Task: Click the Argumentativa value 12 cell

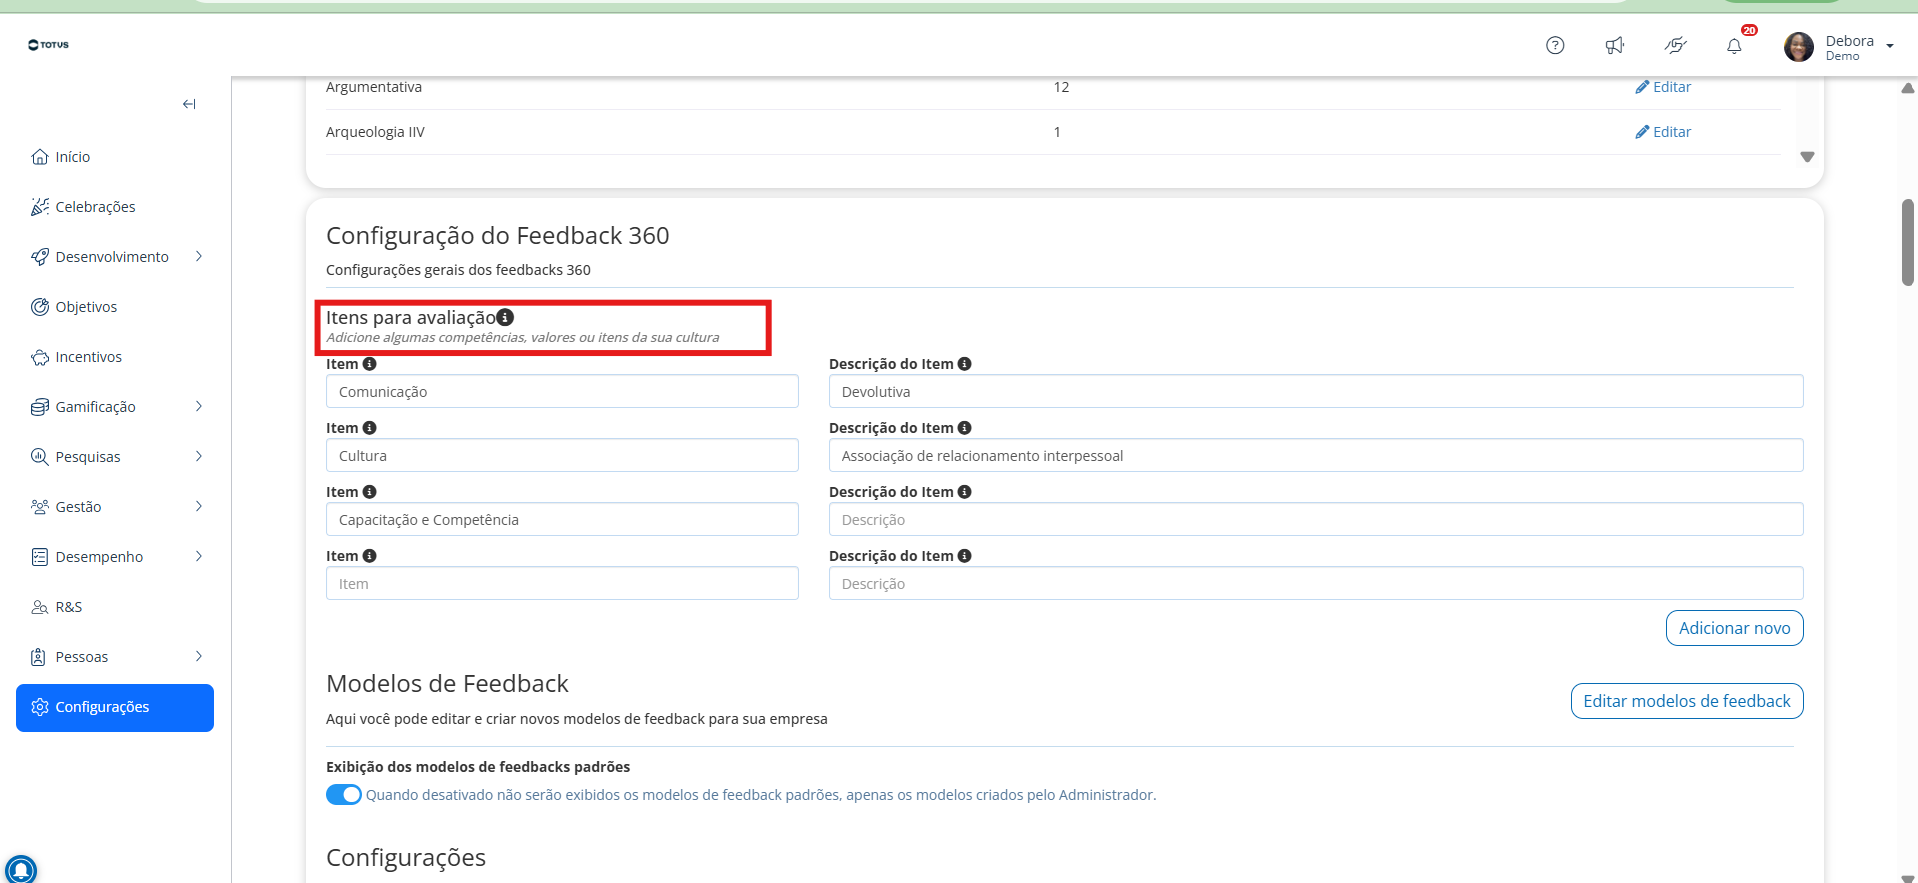Action: coord(1061,87)
